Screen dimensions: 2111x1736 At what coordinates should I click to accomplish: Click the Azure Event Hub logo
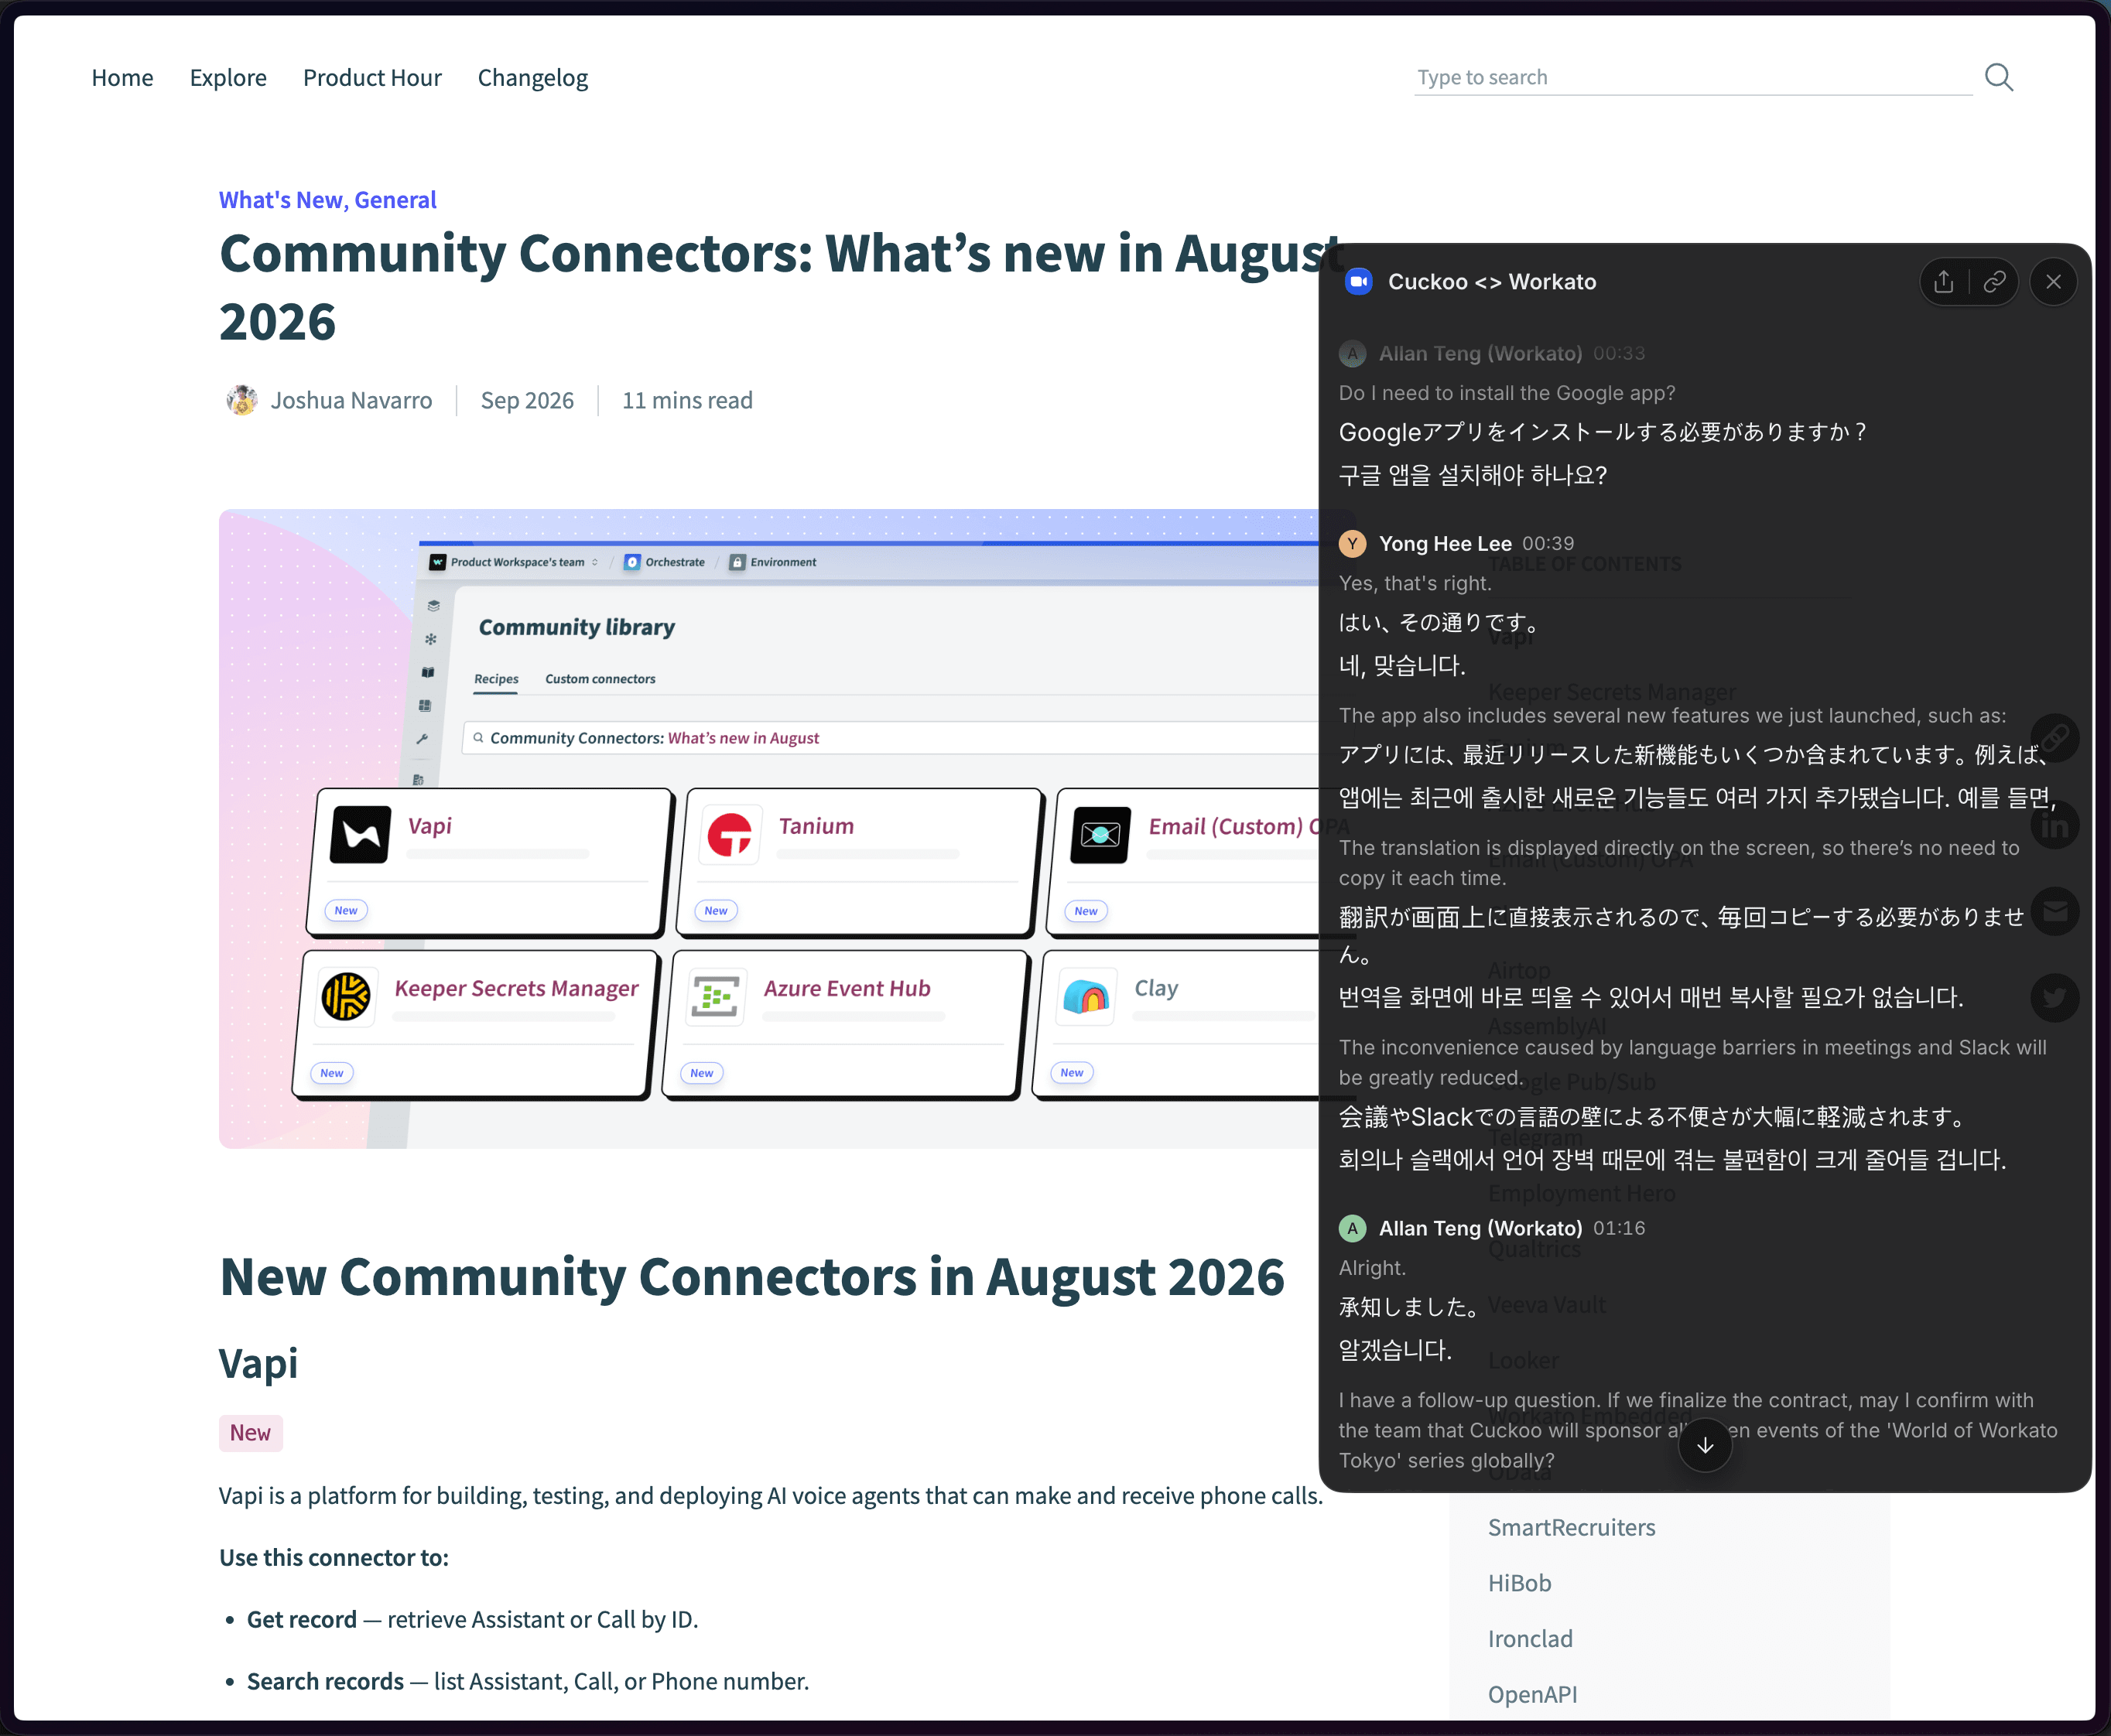coord(716,996)
